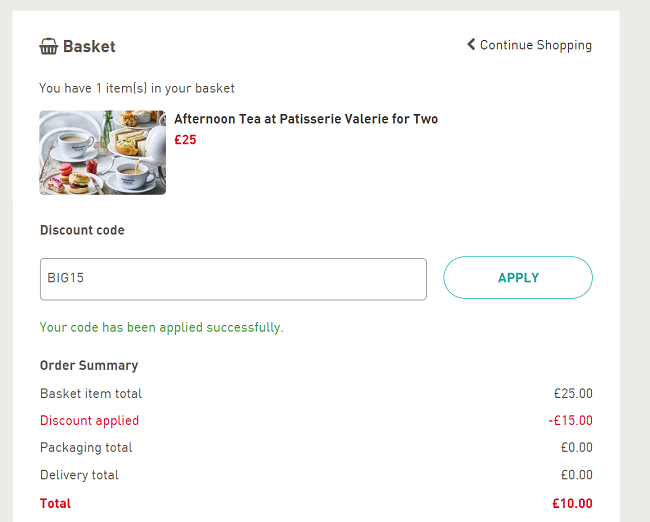
Task: Click the -£15.00 discount amount
Action: pos(570,420)
